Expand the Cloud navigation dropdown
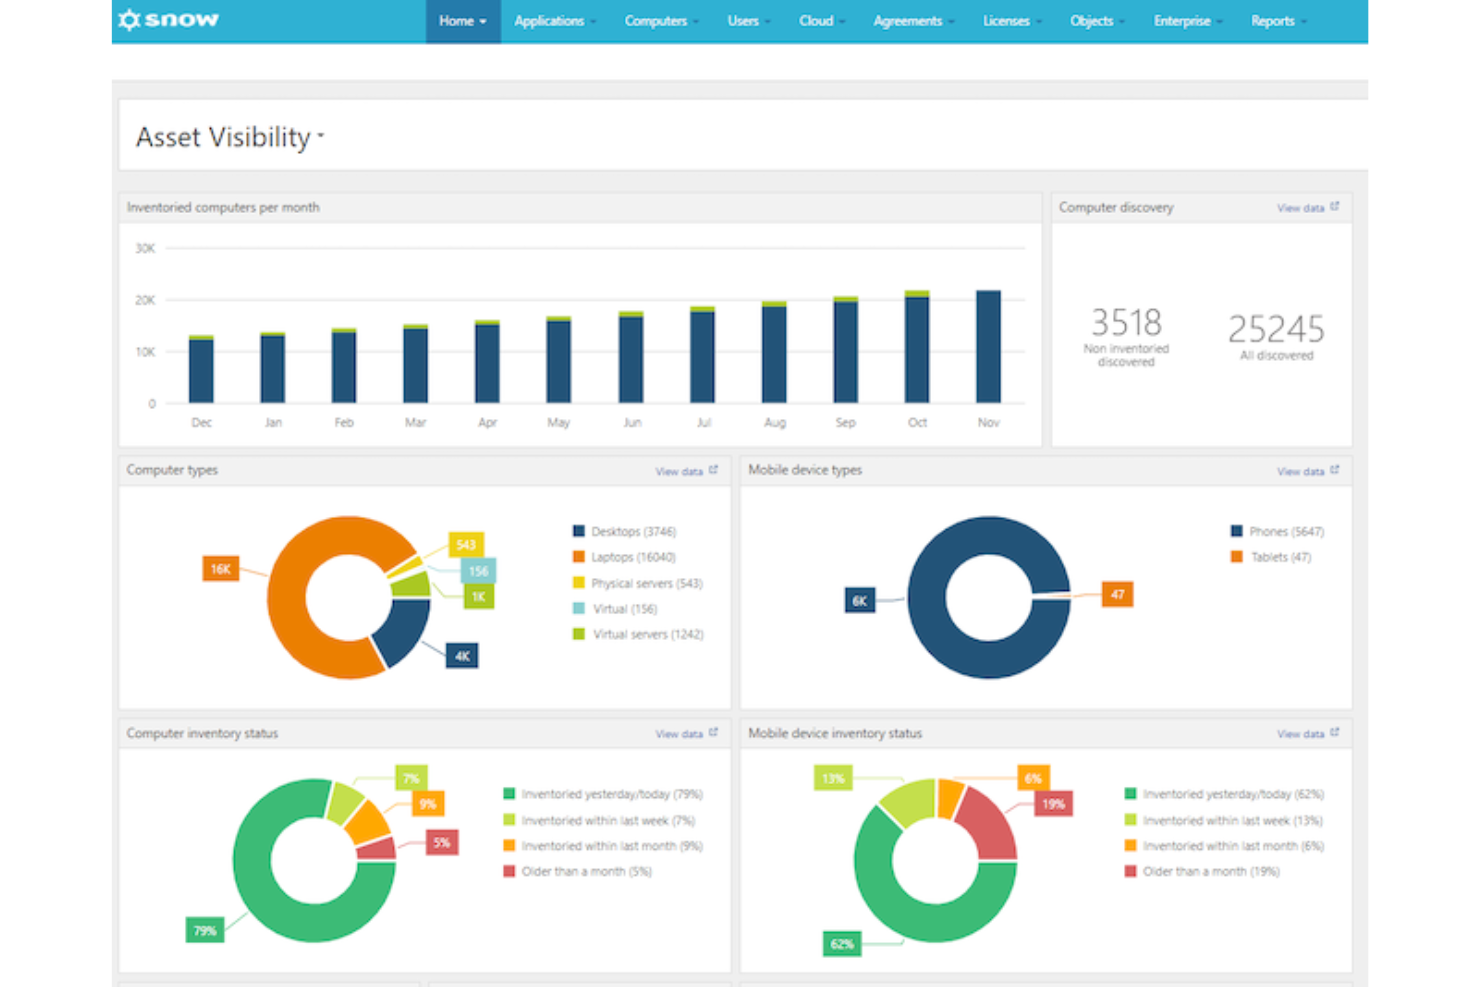1480x987 pixels. [819, 20]
